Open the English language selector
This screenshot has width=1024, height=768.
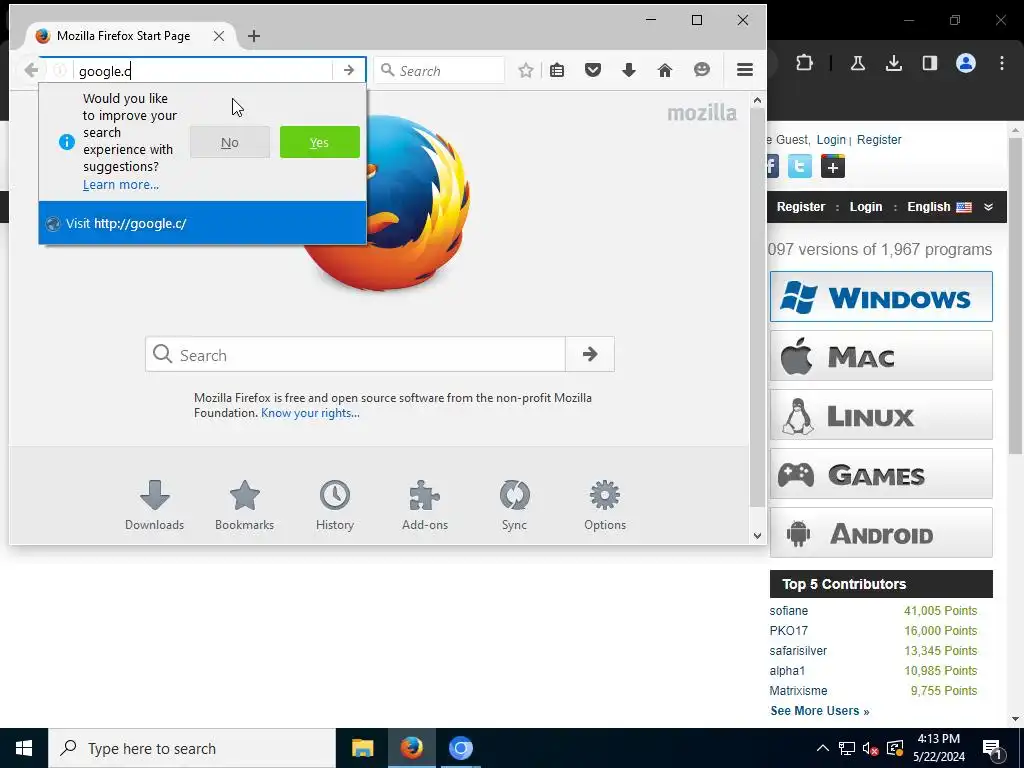point(939,207)
